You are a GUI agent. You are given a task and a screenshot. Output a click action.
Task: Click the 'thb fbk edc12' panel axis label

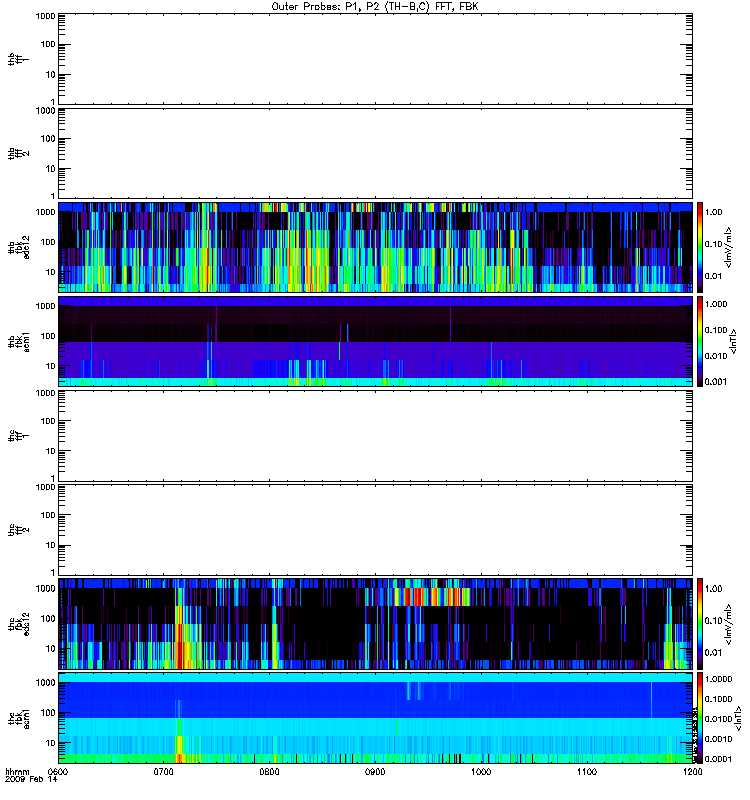pos(18,247)
